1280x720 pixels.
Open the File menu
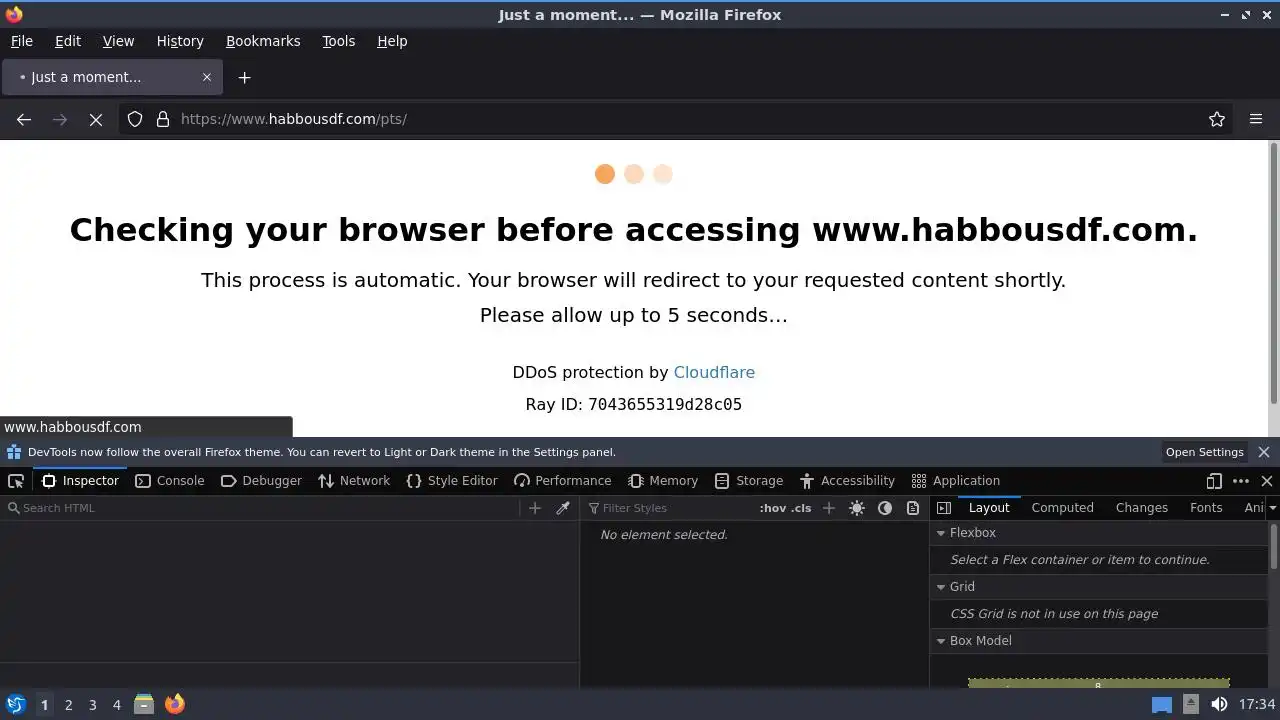[22, 41]
